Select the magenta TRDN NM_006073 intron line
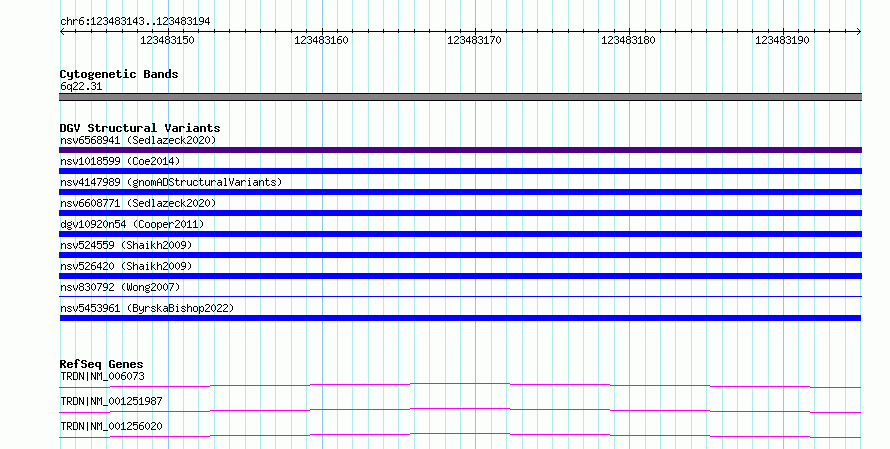Screen dimensions: 890x449 click(460, 385)
